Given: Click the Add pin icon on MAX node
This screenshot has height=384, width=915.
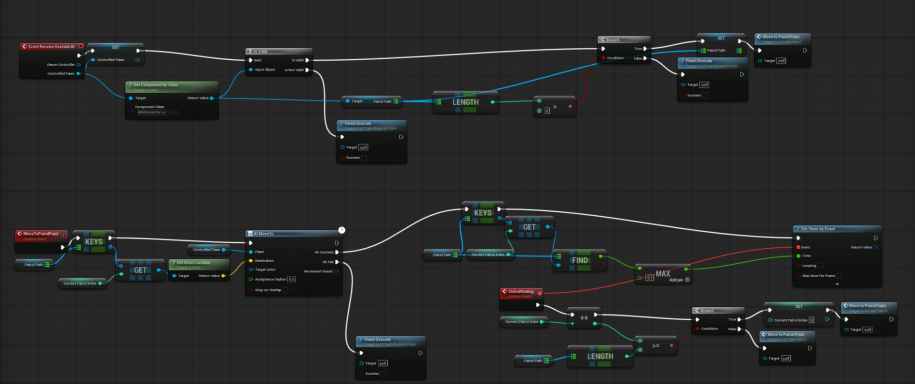Looking at the screenshot, I should pos(687,280).
